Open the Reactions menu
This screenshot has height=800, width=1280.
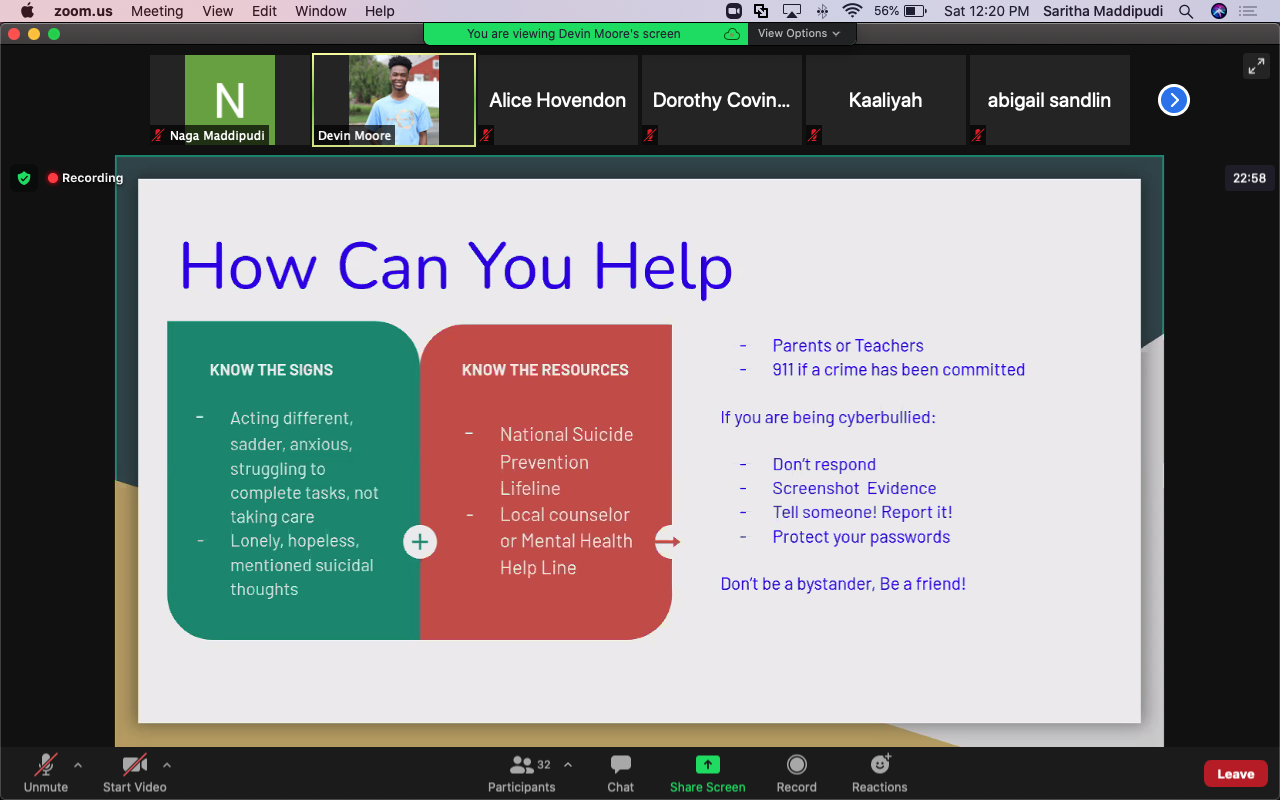tap(880, 773)
